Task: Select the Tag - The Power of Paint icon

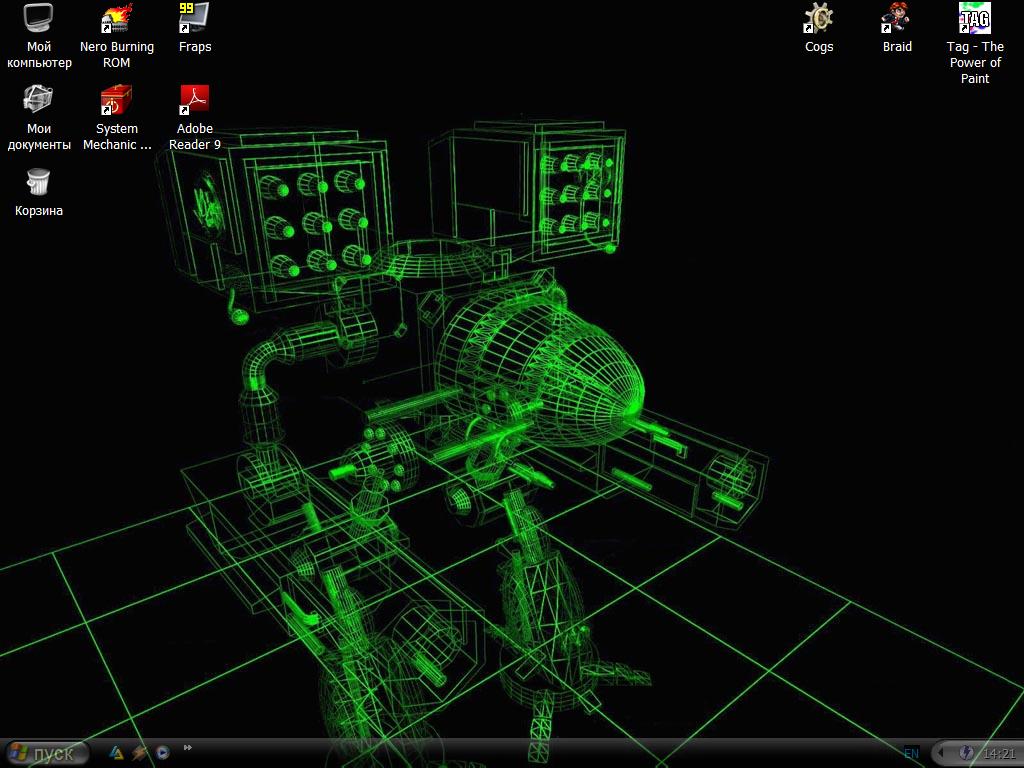Action: click(x=974, y=19)
